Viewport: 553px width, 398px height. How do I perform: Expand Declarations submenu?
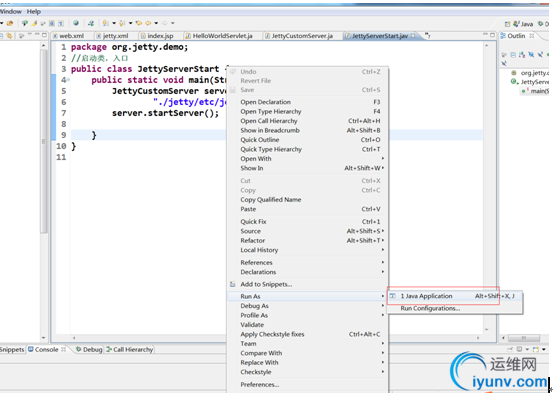[x=308, y=272]
